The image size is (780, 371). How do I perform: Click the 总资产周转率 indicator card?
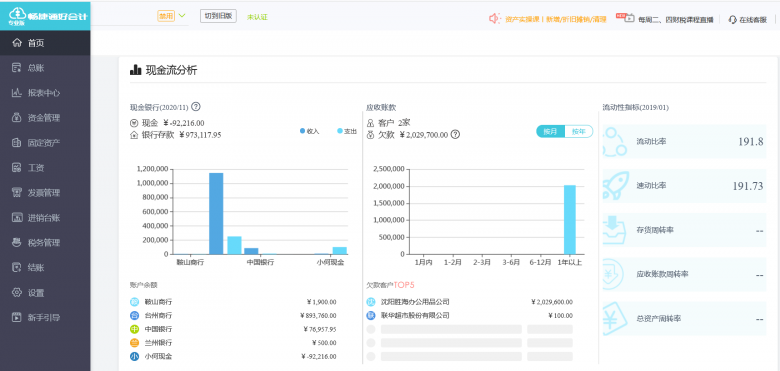pyautogui.click(x=684, y=318)
